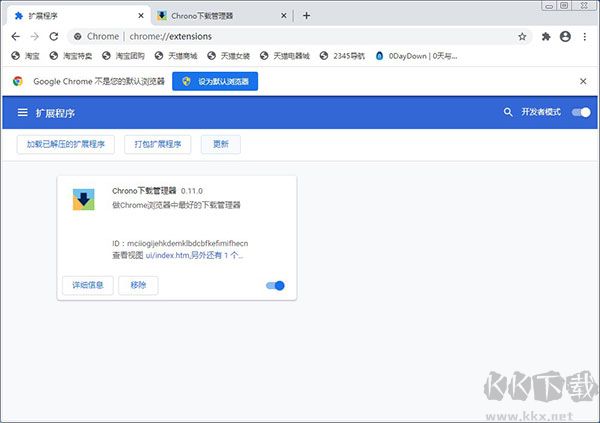Screen dimensions: 600x423
Task: Focus the chrome://extensions address bar
Action: (300, 36)
